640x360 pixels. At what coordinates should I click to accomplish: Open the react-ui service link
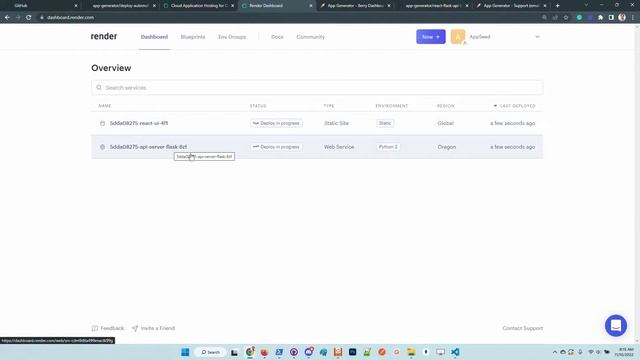(139, 123)
